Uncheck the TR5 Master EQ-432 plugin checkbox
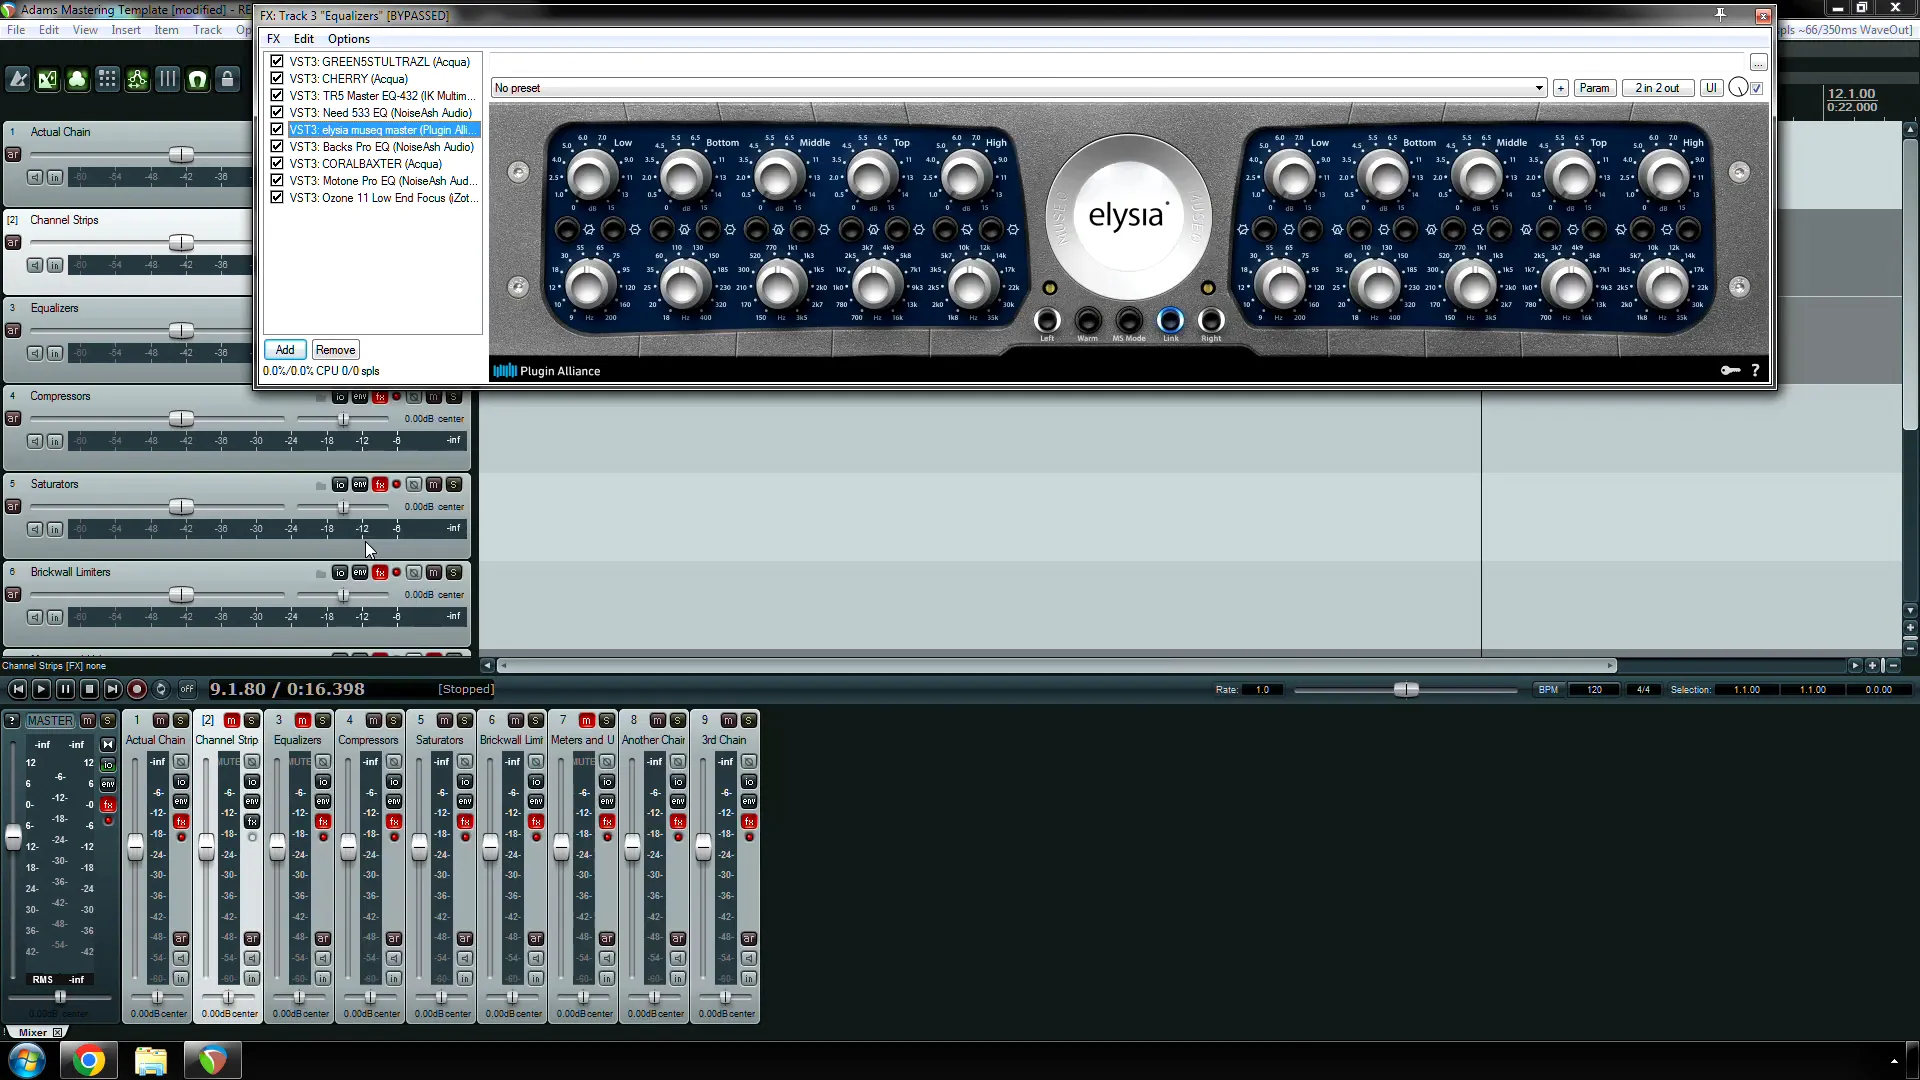1920x1080 pixels. tap(277, 96)
